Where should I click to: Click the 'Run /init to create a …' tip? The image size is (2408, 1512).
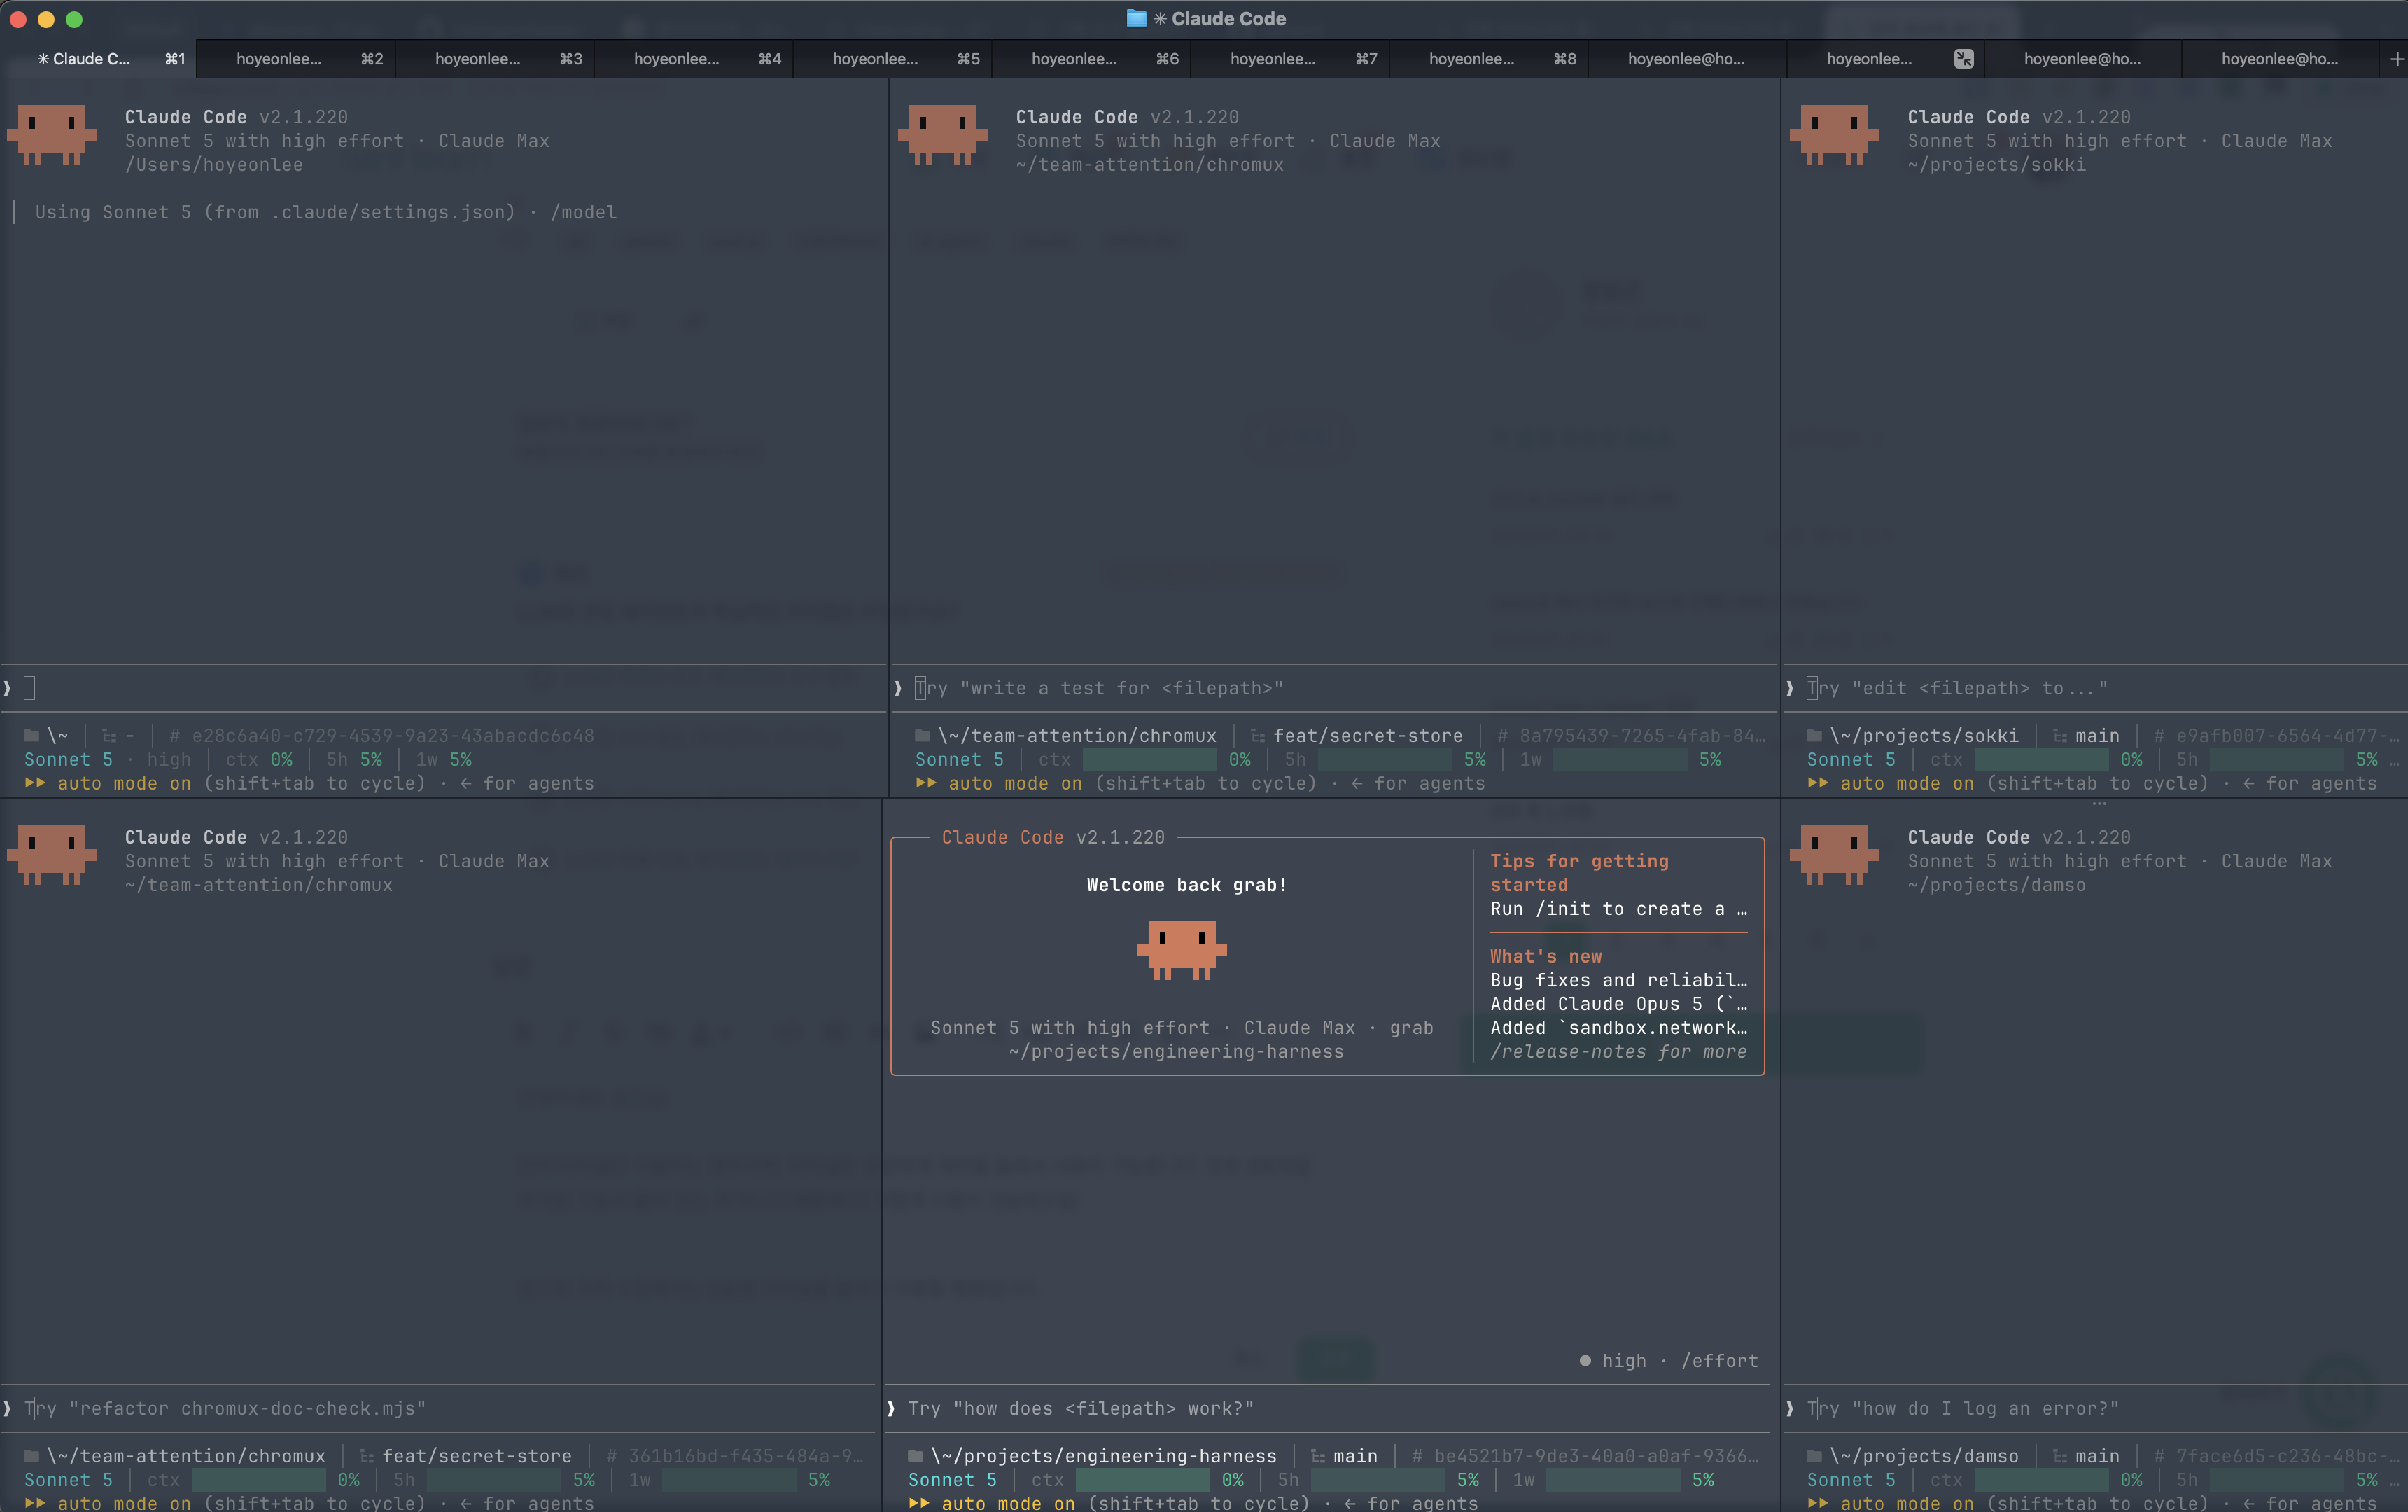tap(1618, 909)
